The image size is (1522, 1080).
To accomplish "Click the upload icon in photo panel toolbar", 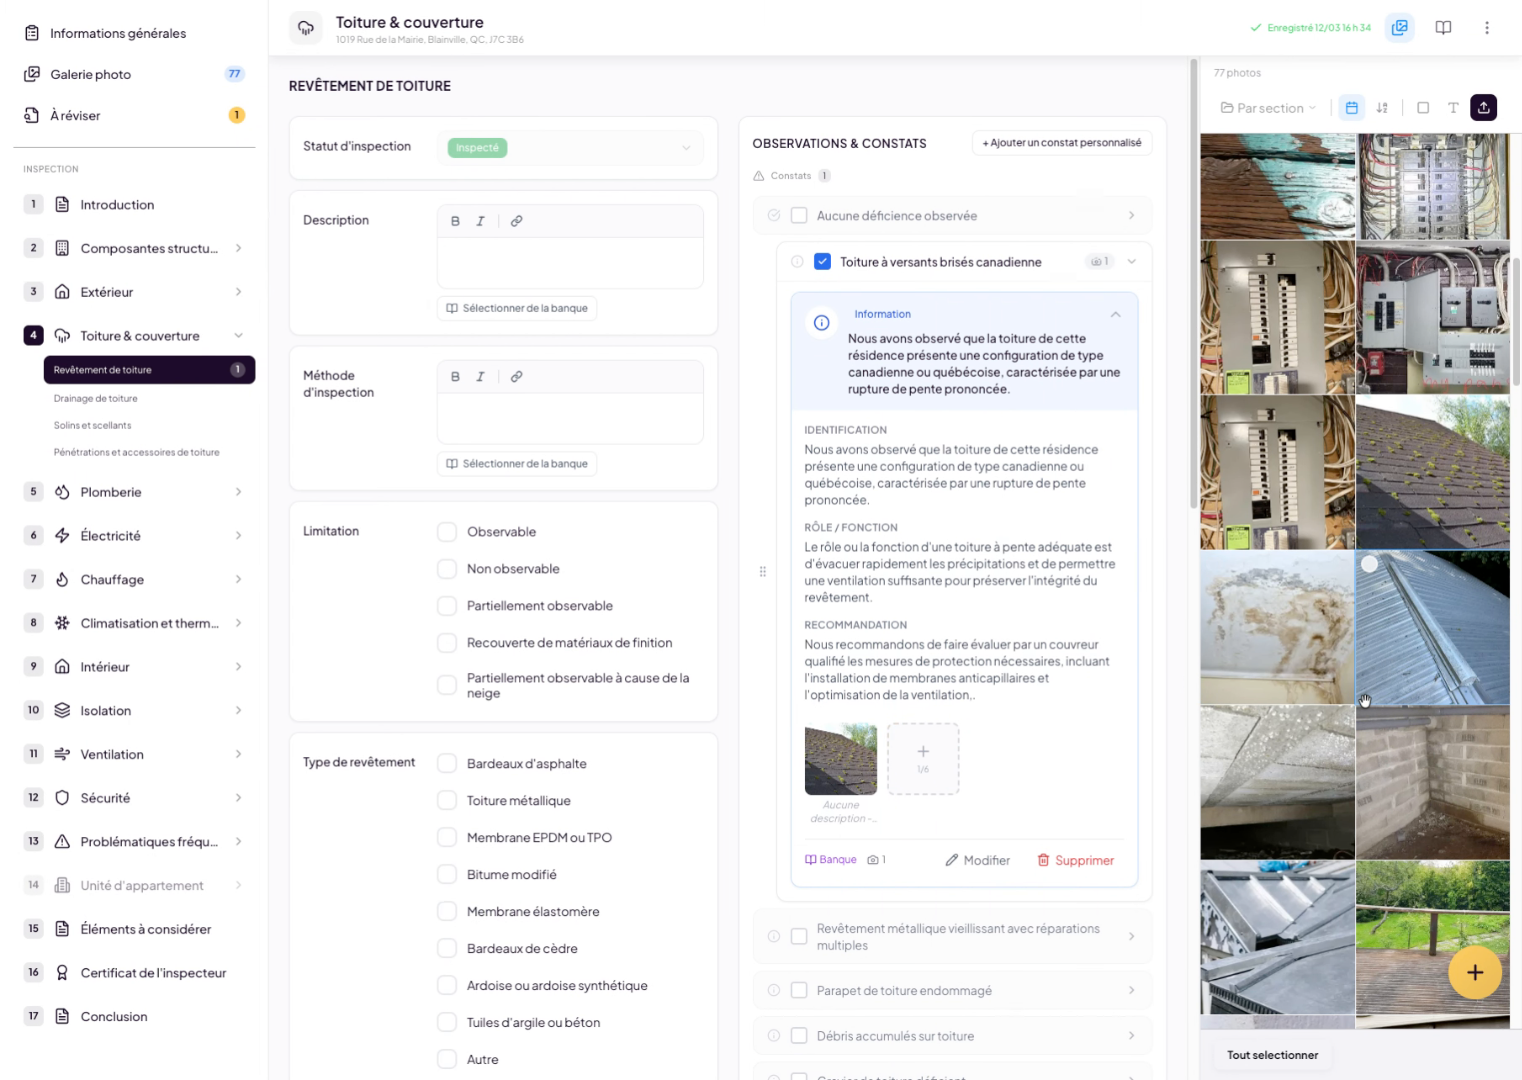I will tap(1483, 108).
